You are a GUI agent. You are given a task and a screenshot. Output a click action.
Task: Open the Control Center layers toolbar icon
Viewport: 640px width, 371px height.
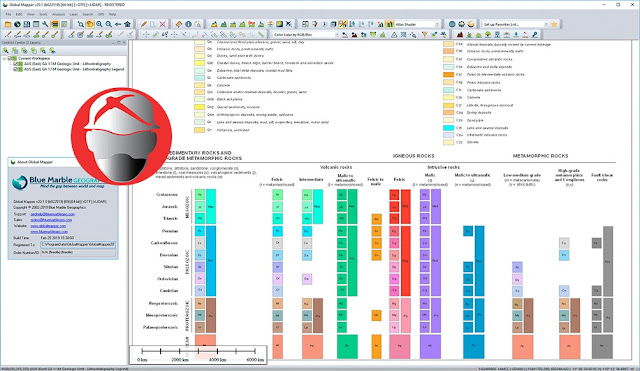(55, 24)
